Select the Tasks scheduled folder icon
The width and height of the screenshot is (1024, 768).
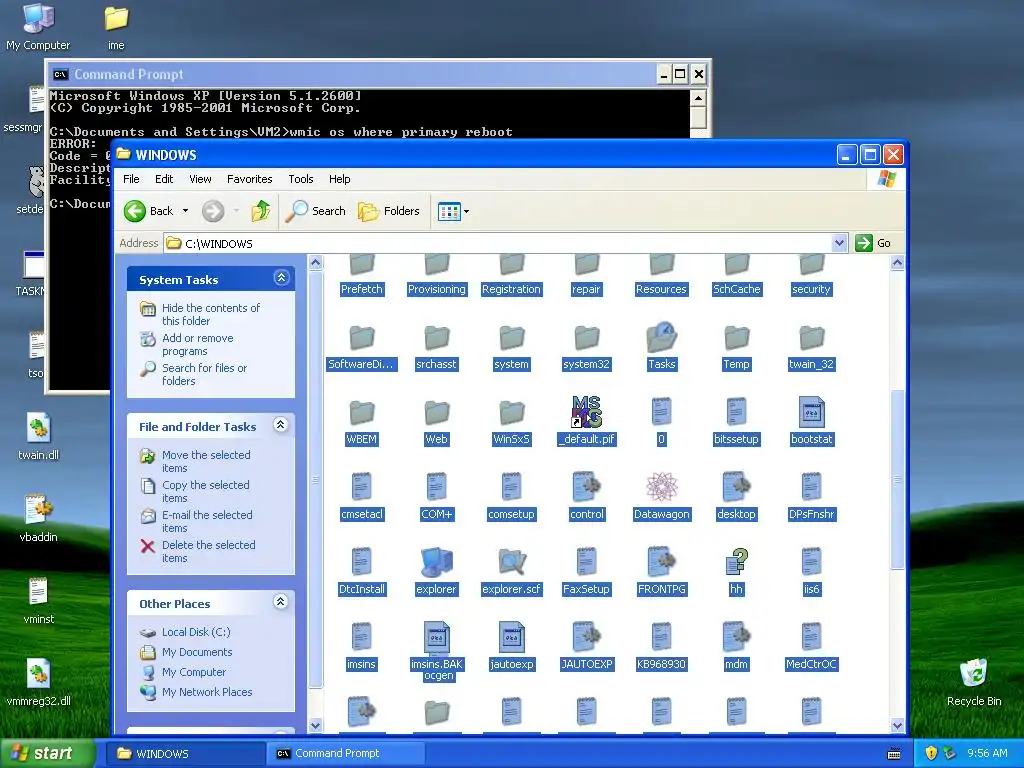click(x=662, y=338)
